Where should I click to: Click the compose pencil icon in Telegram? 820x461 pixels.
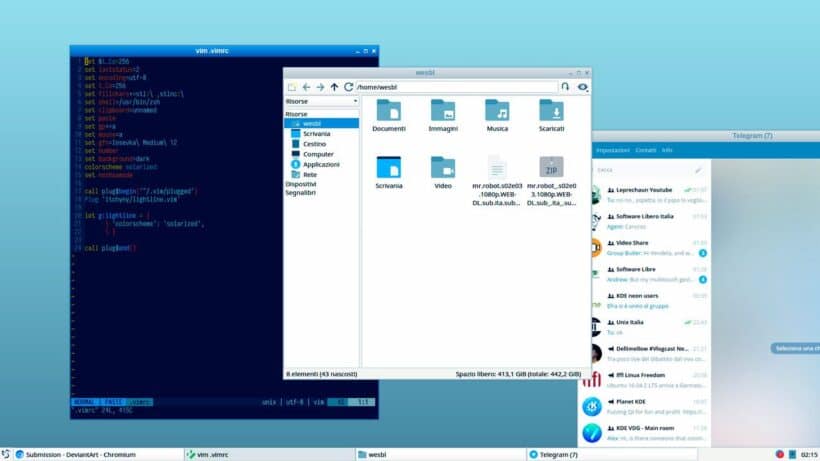698,170
